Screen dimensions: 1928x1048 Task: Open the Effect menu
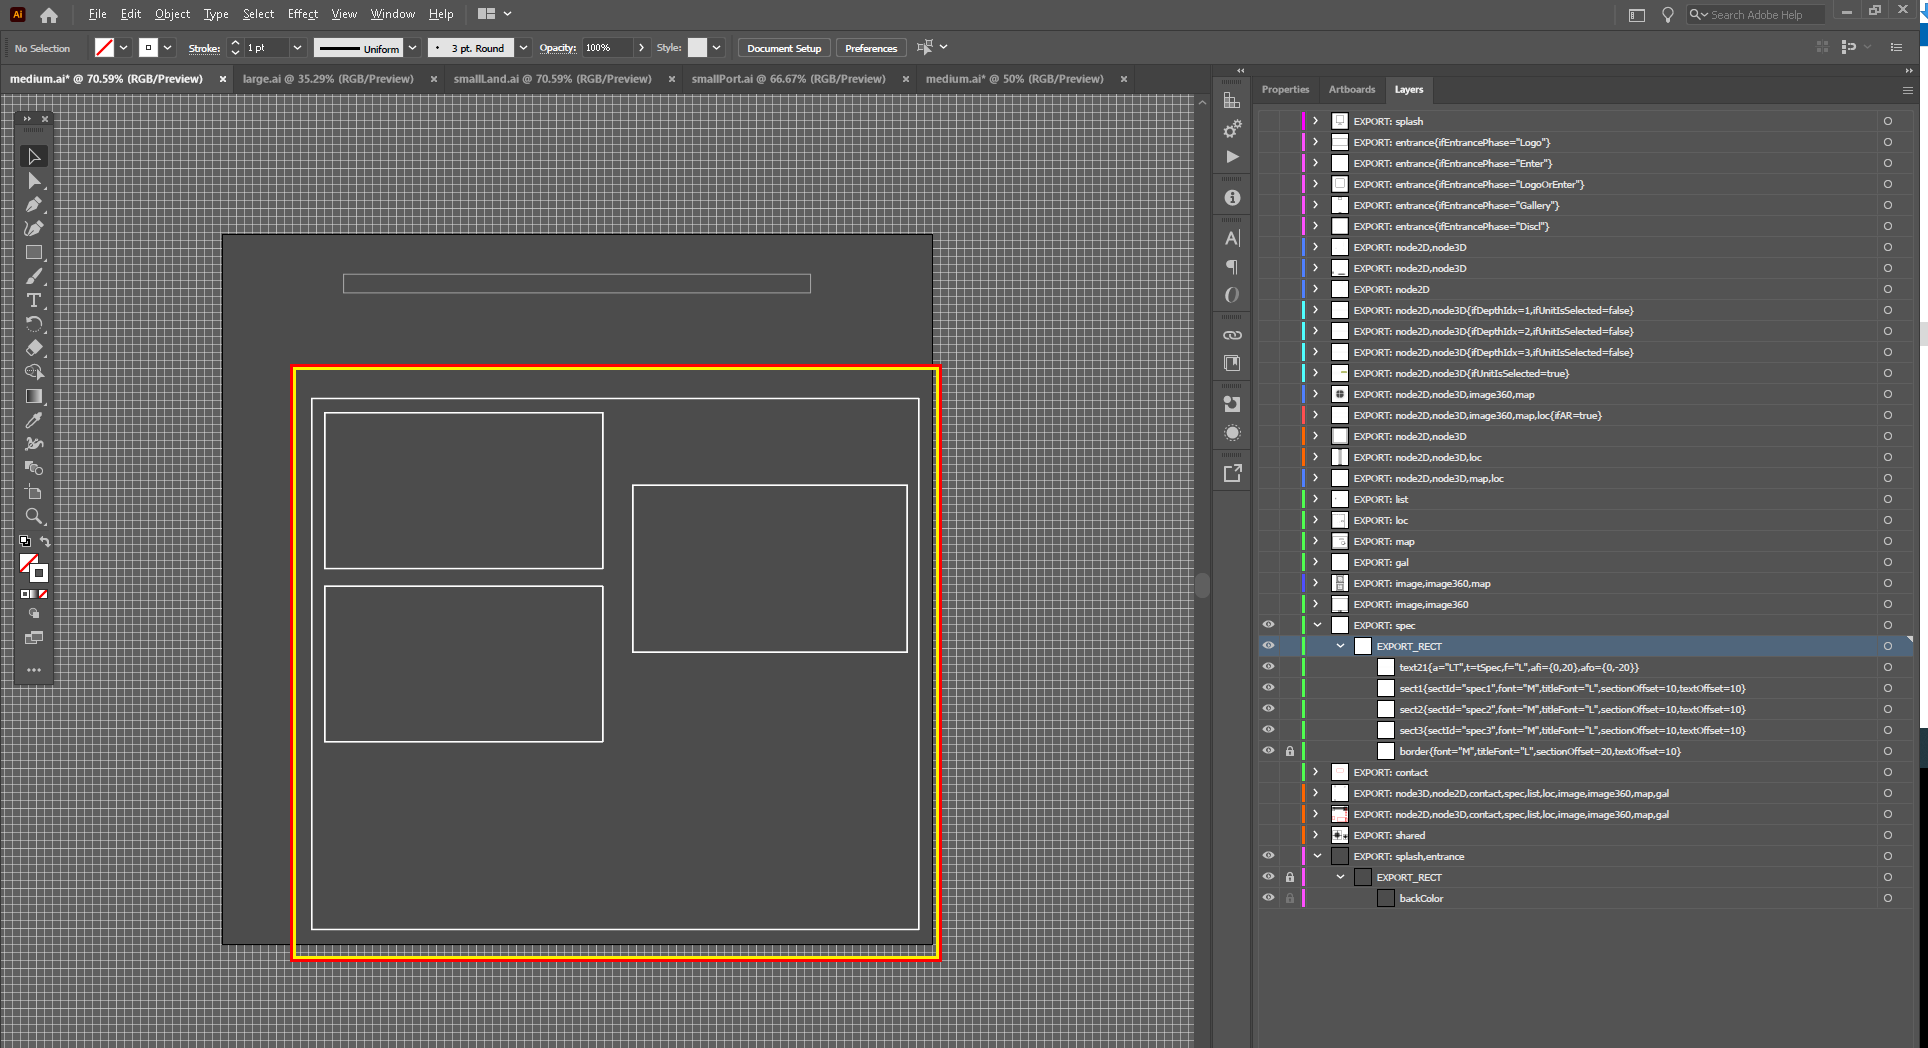tap(302, 14)
